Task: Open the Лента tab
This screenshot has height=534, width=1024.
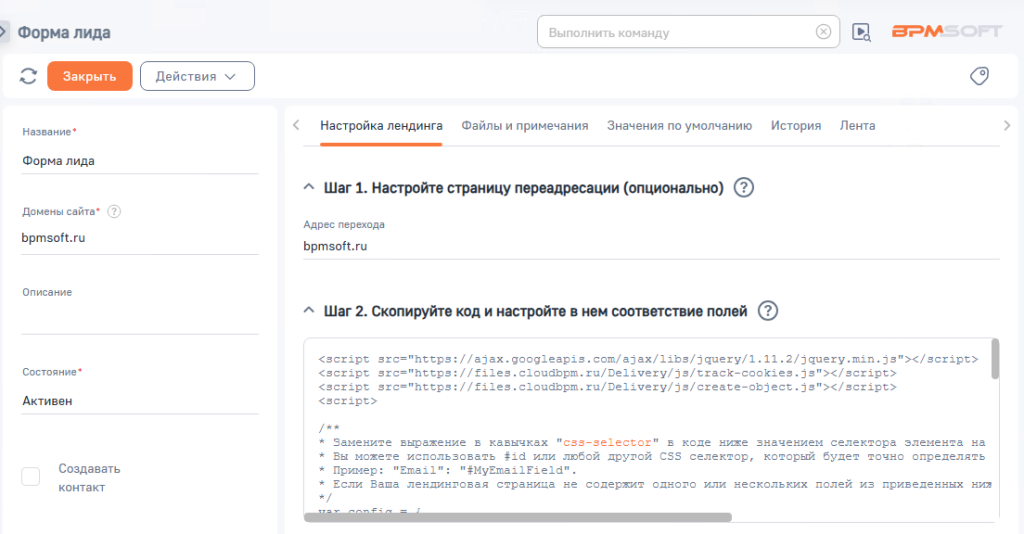Action: tap(857, 125)
